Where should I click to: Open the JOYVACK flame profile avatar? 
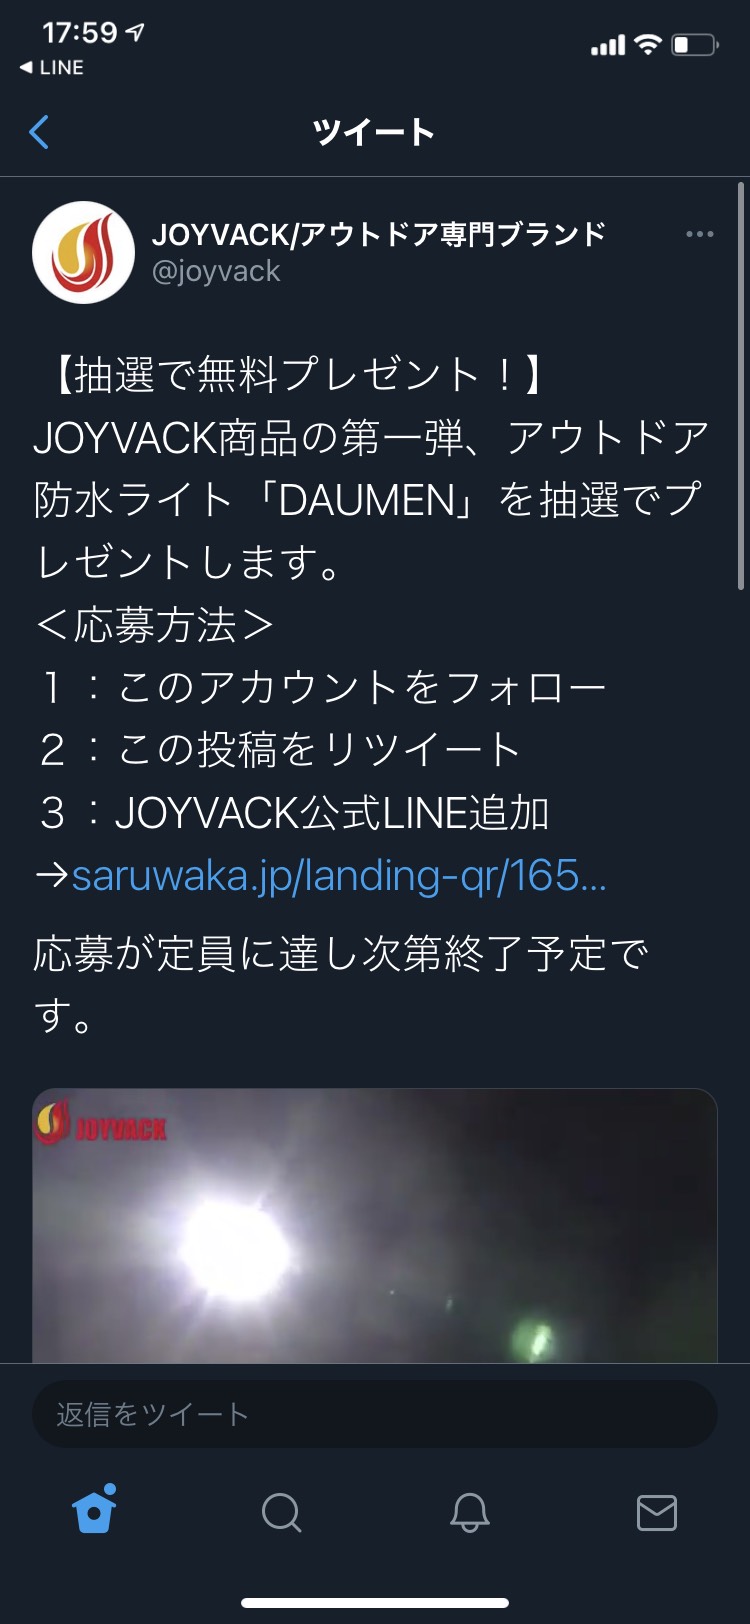(83, 252)
